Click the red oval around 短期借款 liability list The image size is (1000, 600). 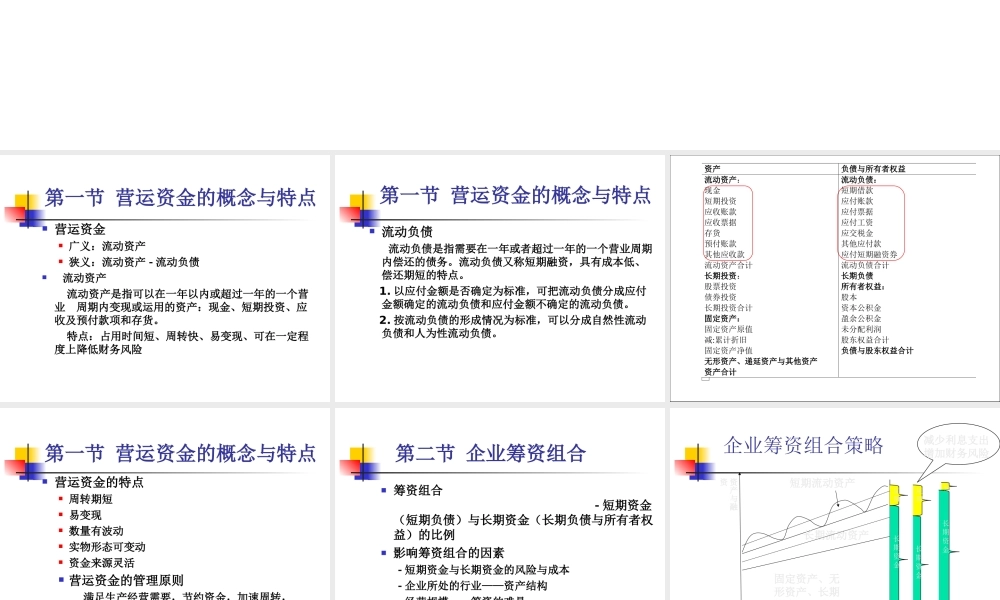872,220
